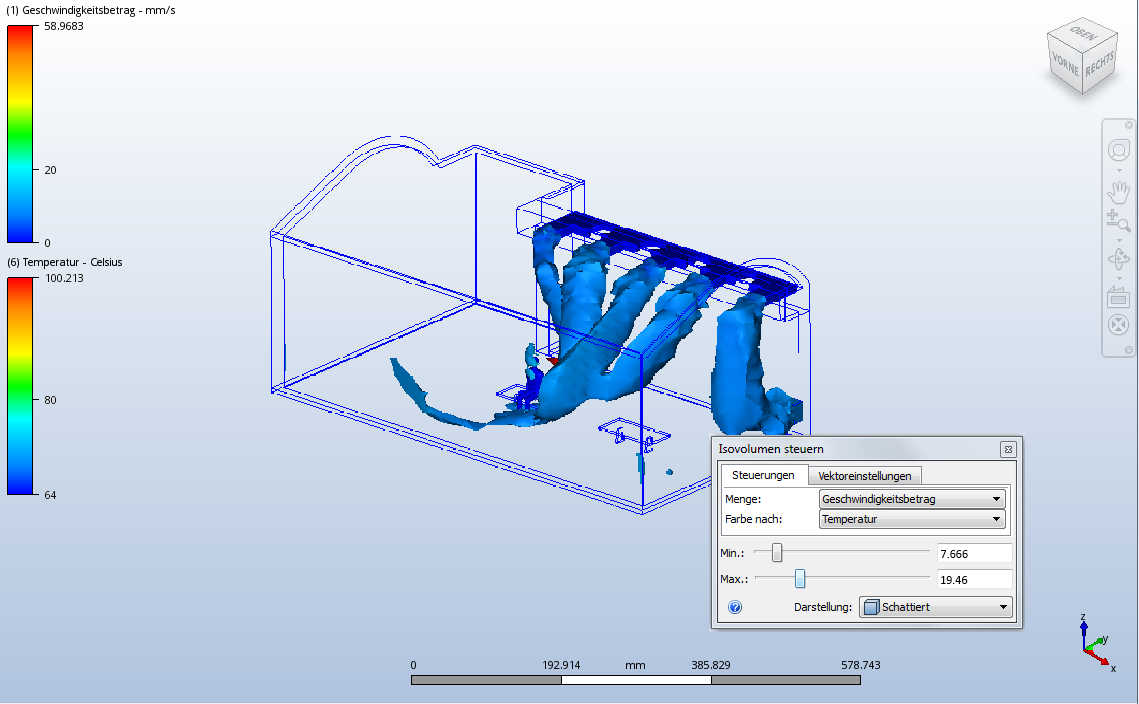The height and width of the screenshot is (704, 1139).
Task: Open the steering wheel navigation tool
Action: pyautogui.click(x=1119, y=150)
